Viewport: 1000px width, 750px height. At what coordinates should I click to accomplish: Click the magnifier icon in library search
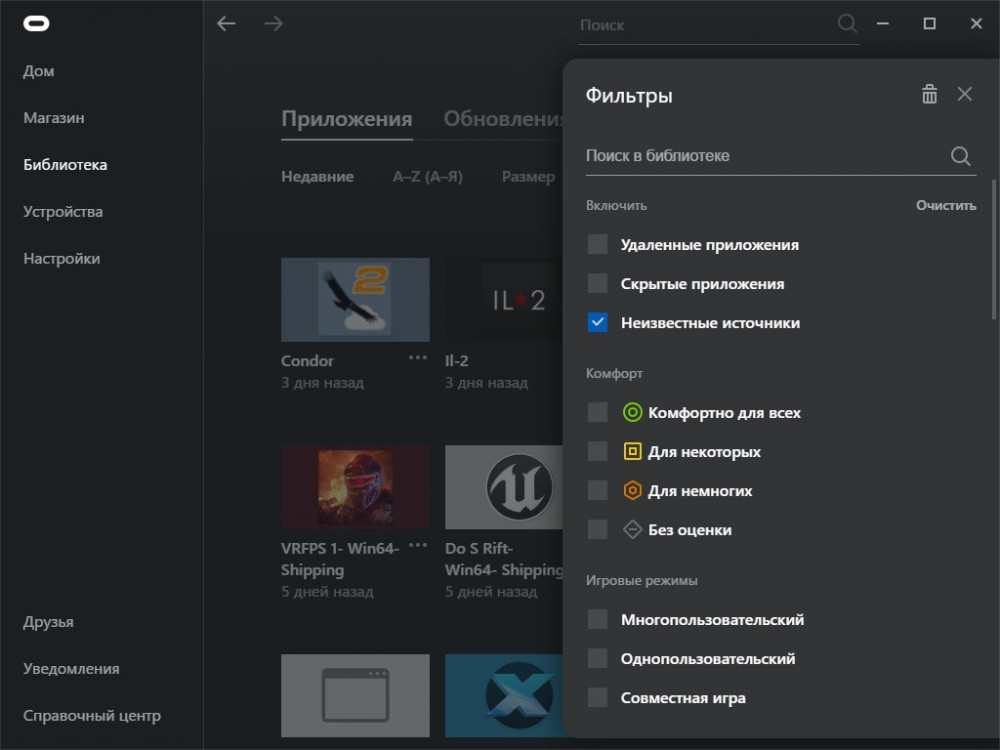point(960,156)
